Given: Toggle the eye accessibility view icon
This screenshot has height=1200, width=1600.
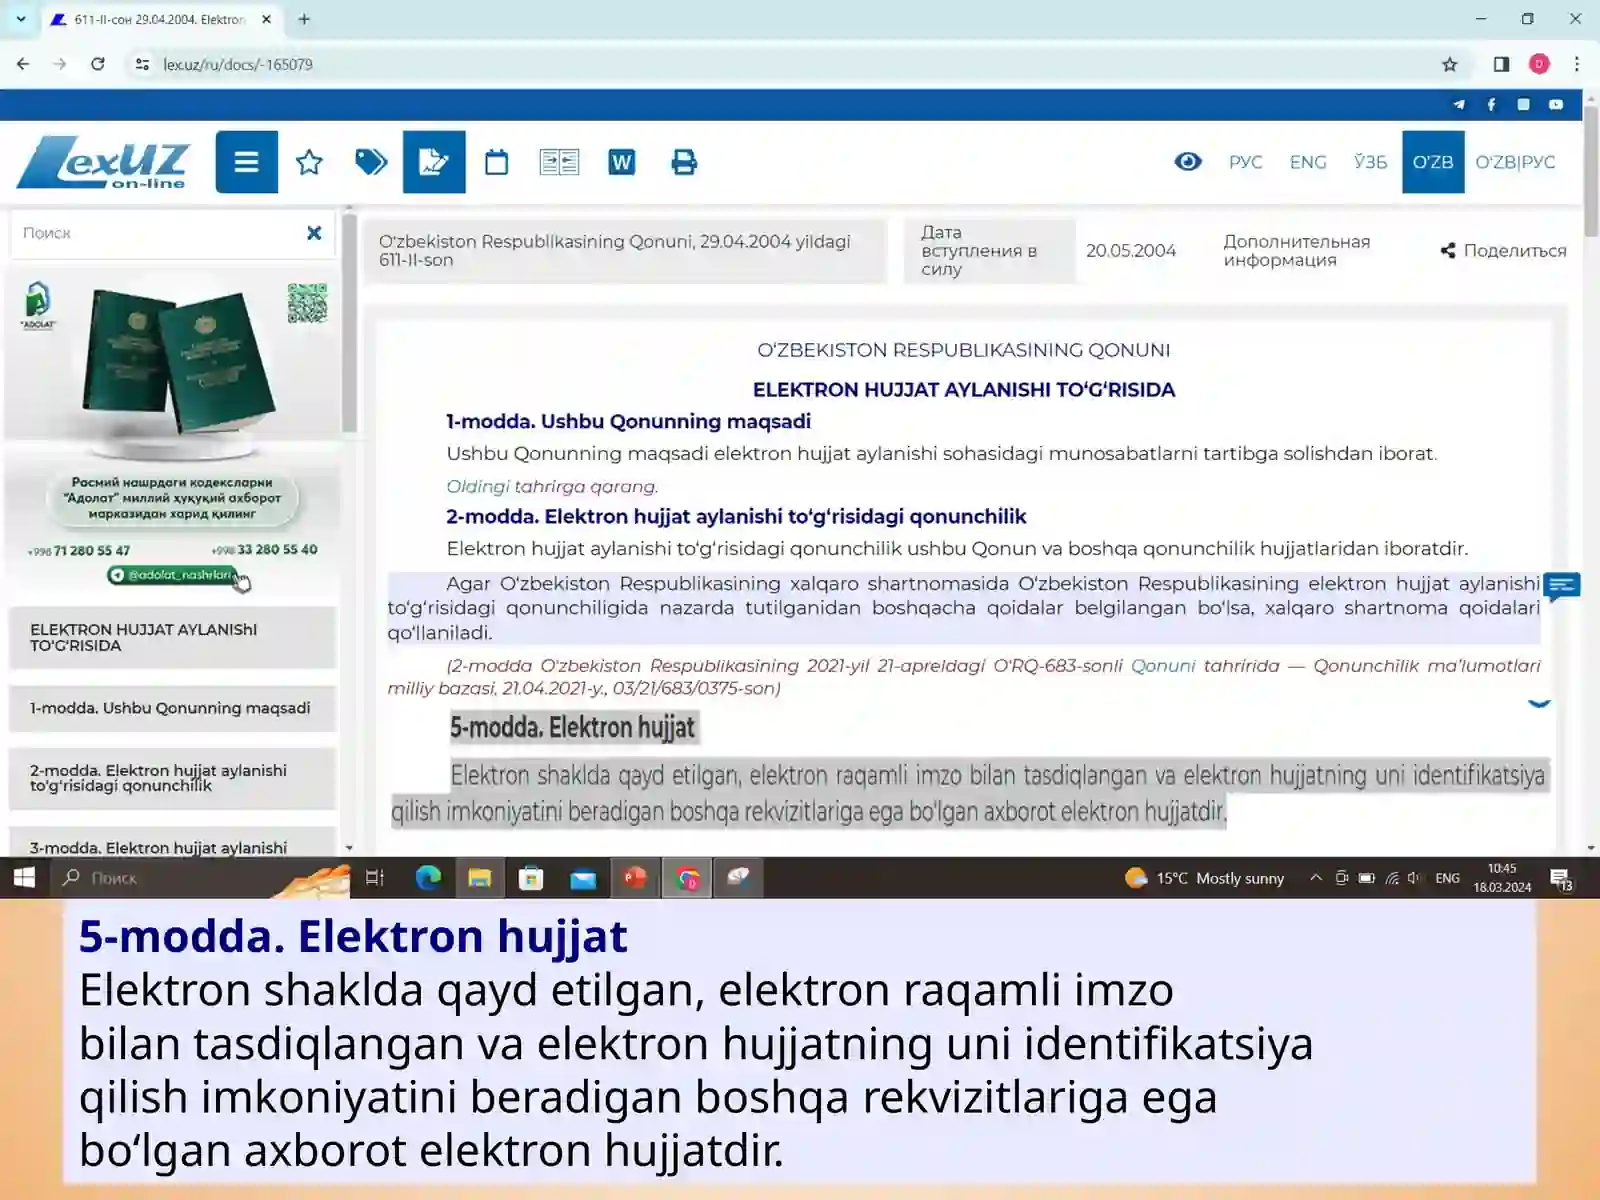Looking at the screenshot, I should [1188, 161].
